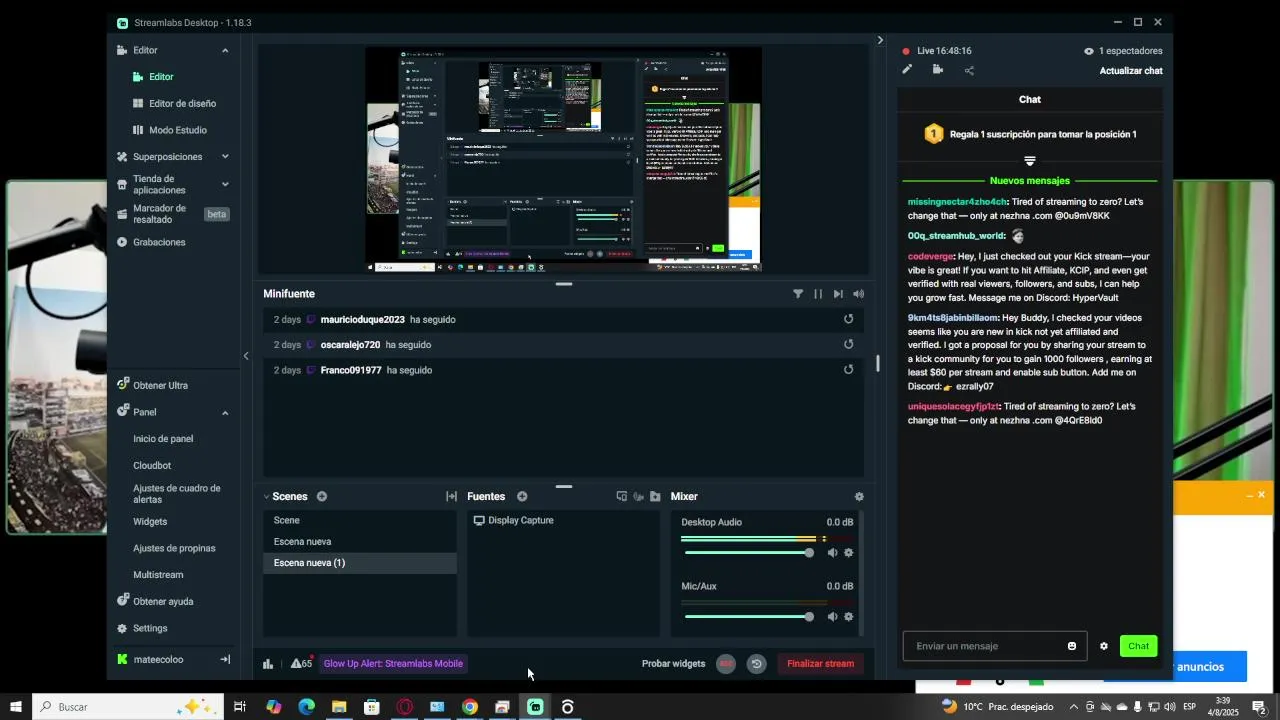Add a new scene with plus icon
Screen dimensions: 1280x720
pyautogui.click(x=322, y=497)
